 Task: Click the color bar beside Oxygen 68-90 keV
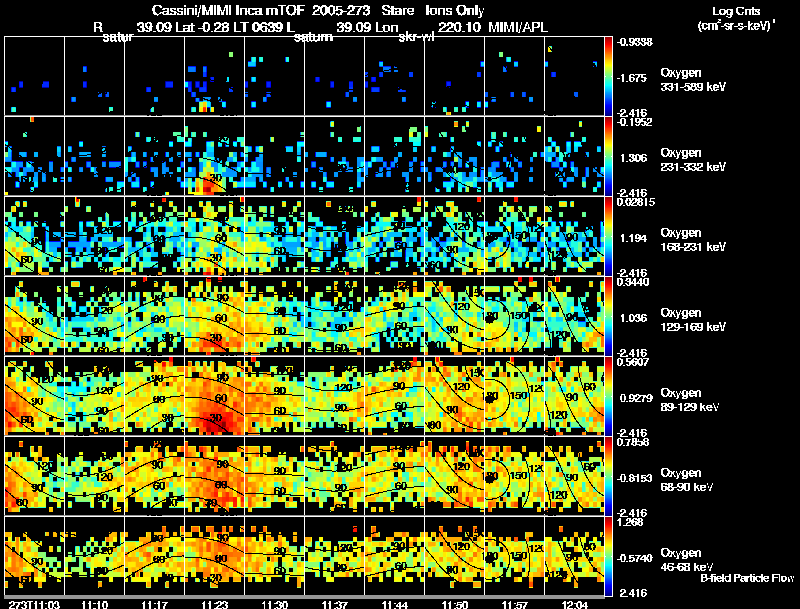608,476
